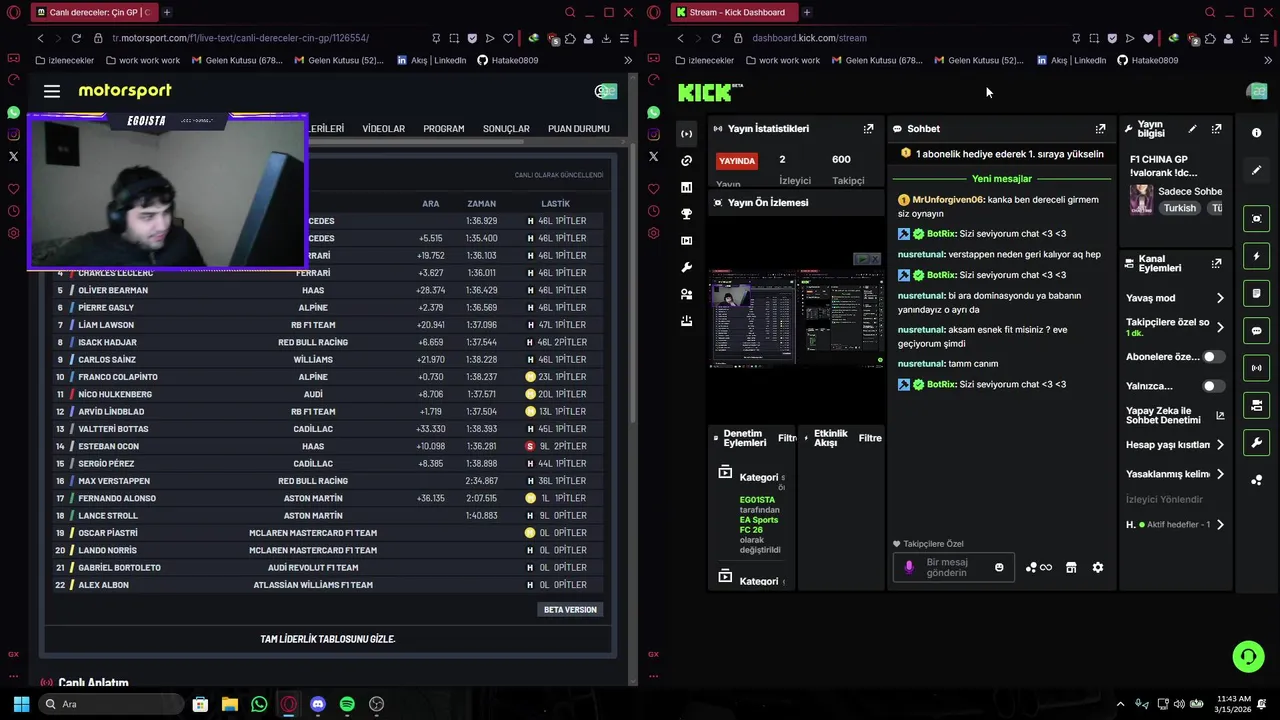Select the stream broadcast icon in Kick sidebar
1280x720 pixels.
686,133
